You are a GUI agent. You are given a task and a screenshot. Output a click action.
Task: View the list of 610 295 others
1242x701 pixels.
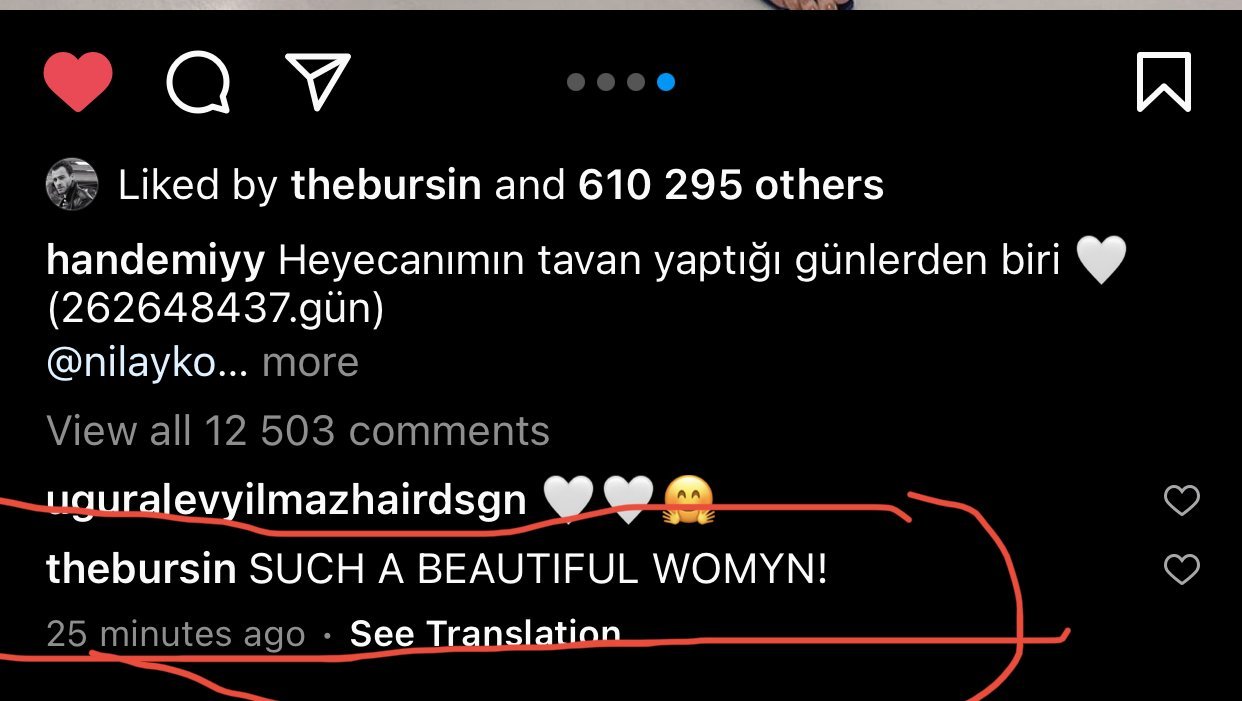pyautogui.click(x=731, y=185)
